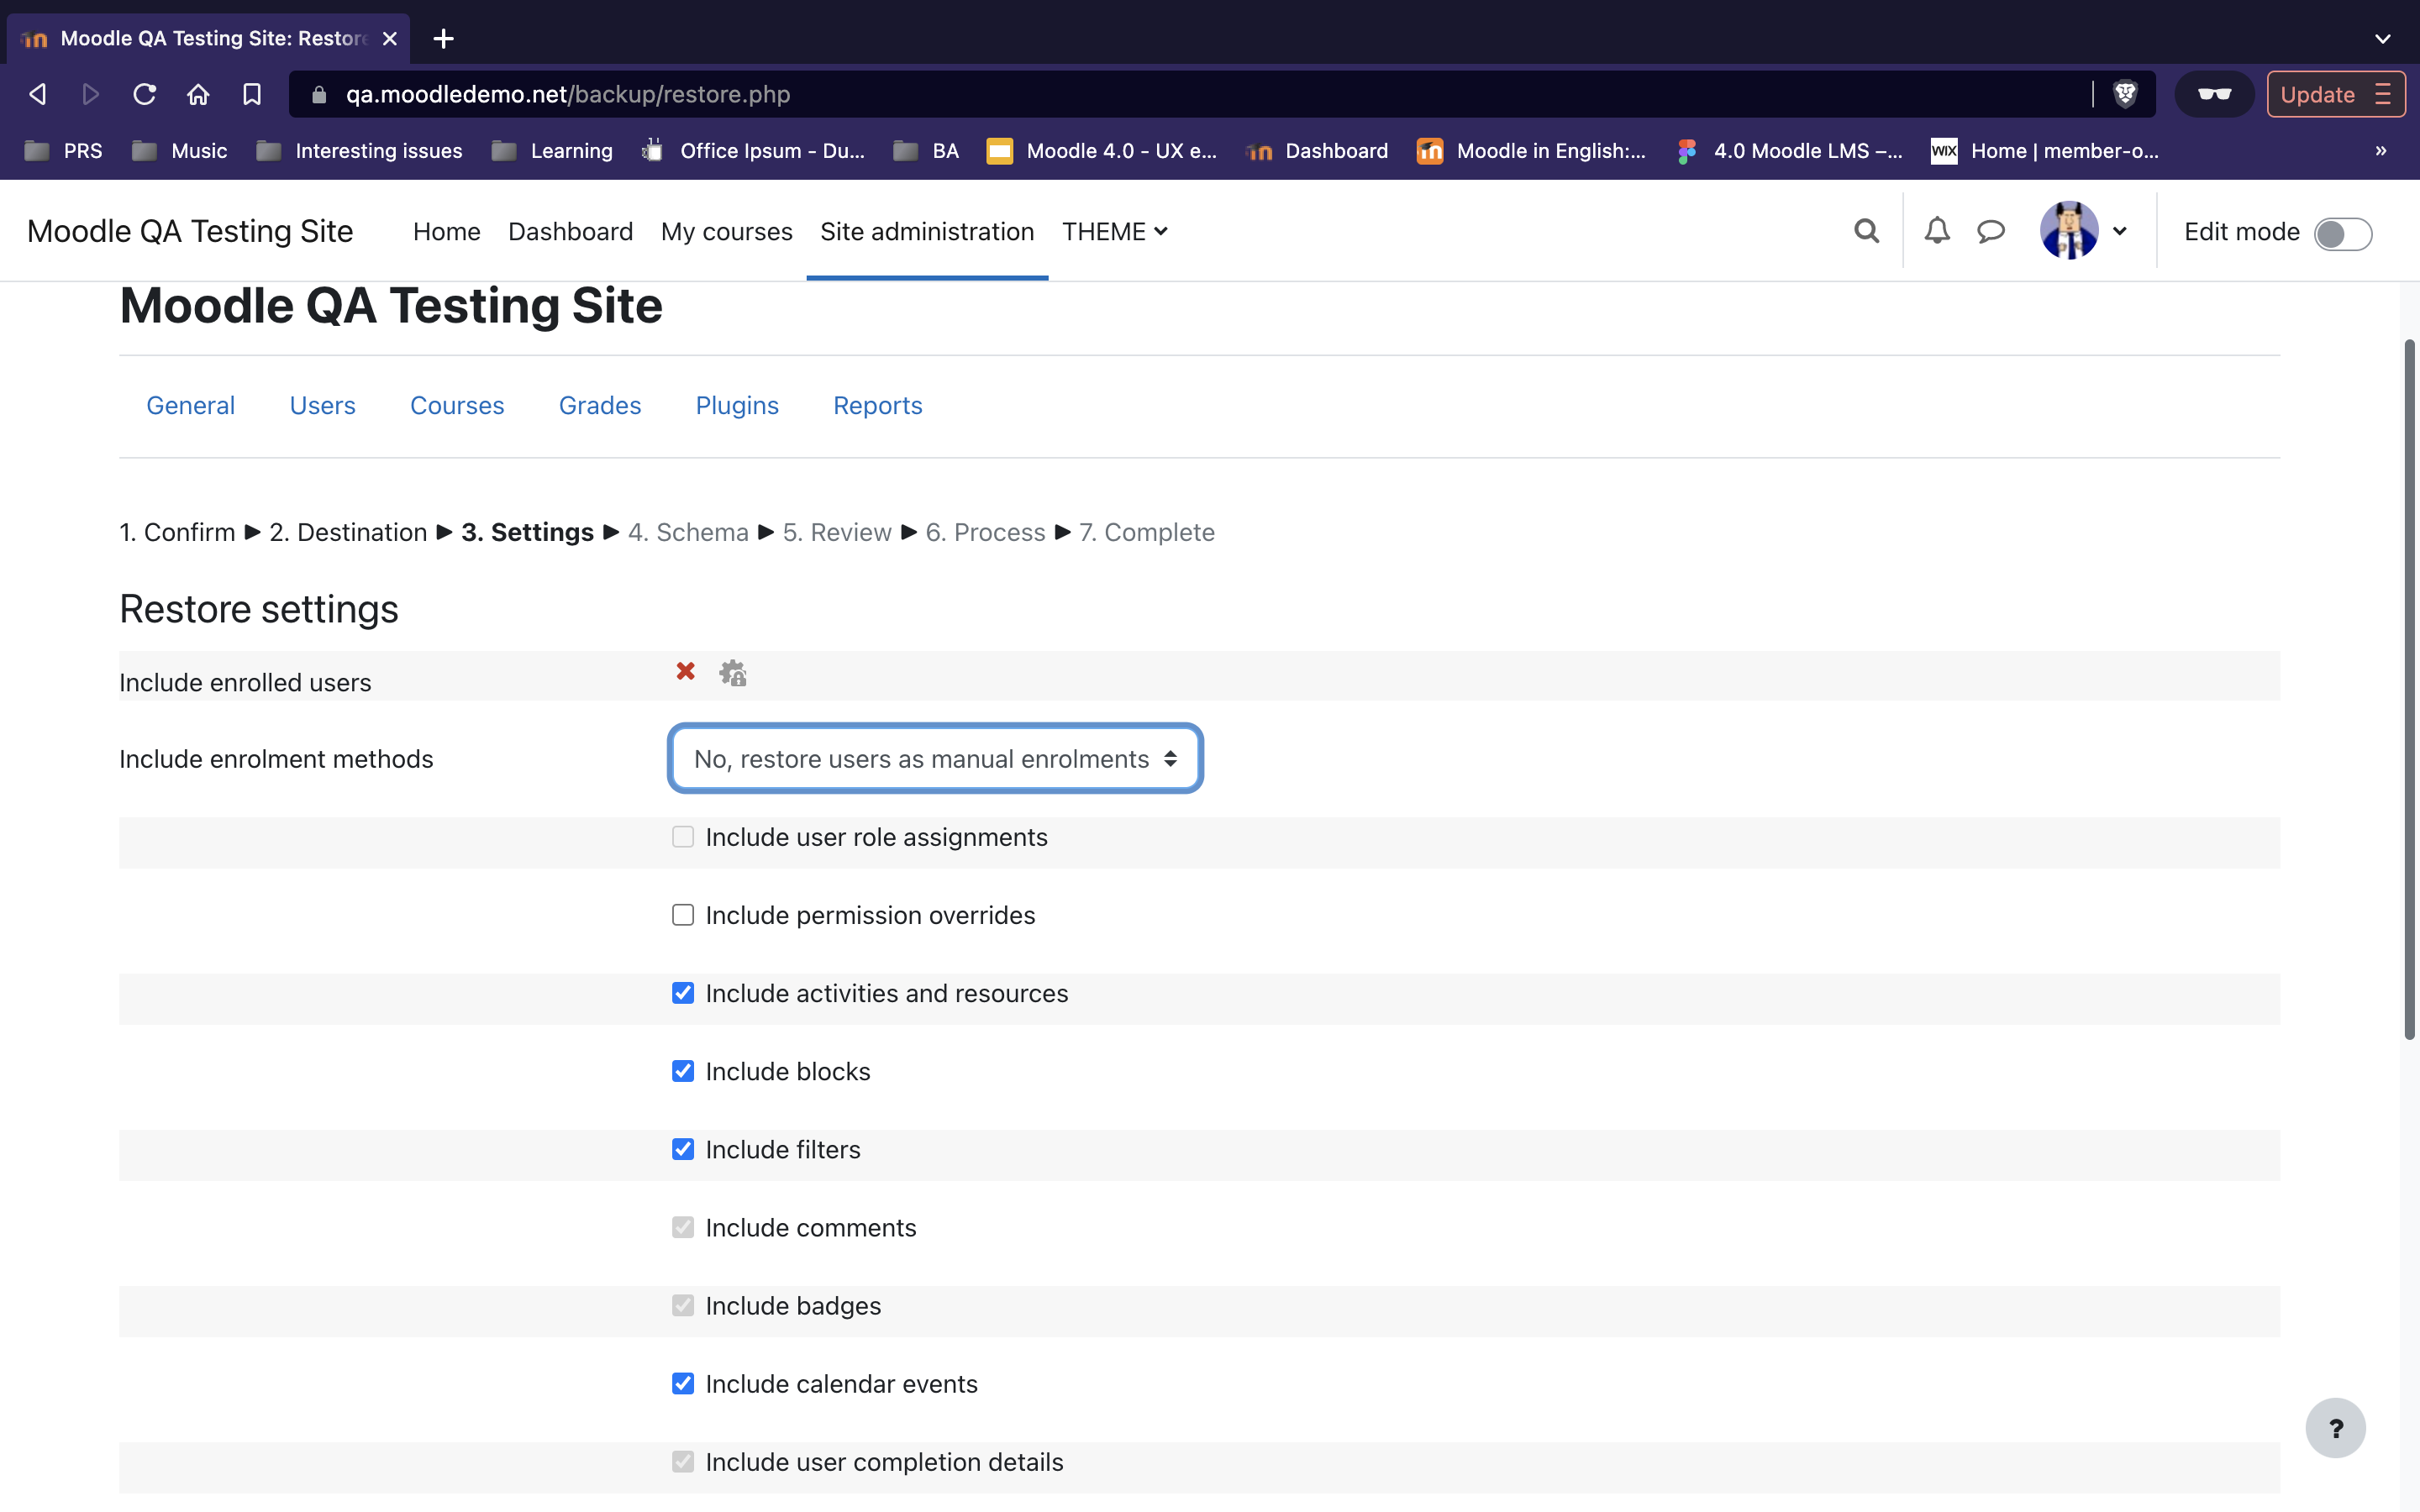The height and width of the screenshot is (1512, 2420).
Task: Open the Interesting issues bookmark folder
Action: pos(360,150)
